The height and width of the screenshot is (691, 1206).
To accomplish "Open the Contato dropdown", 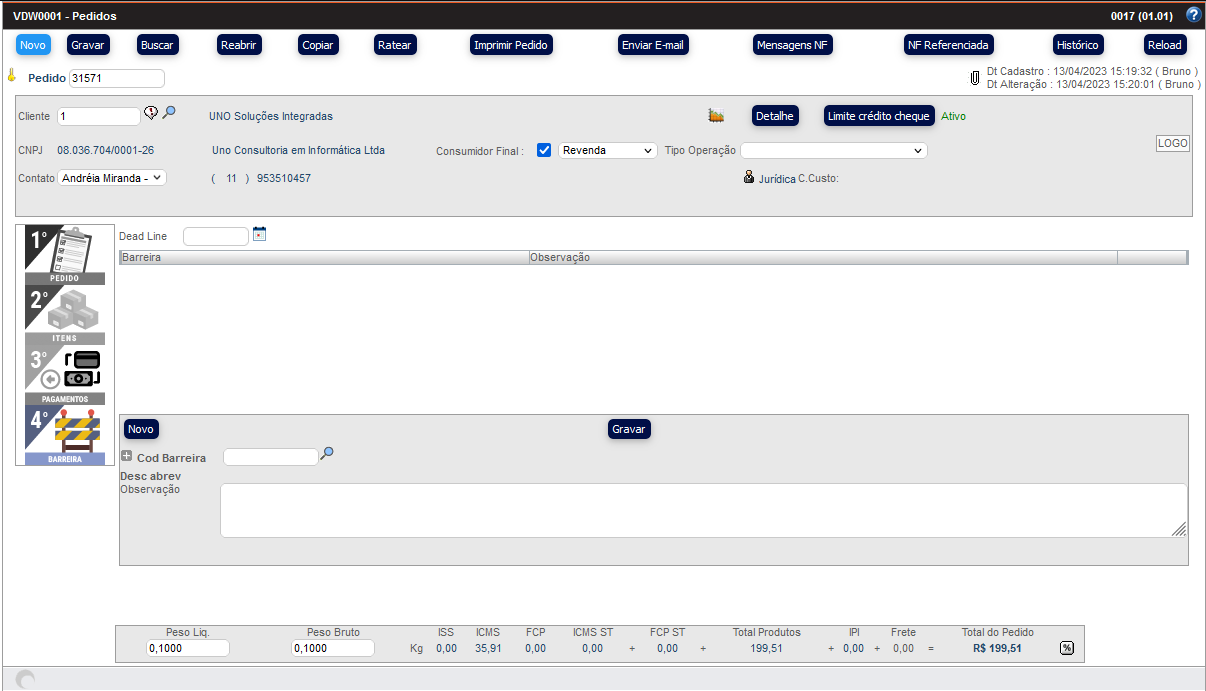I will 112,178.
